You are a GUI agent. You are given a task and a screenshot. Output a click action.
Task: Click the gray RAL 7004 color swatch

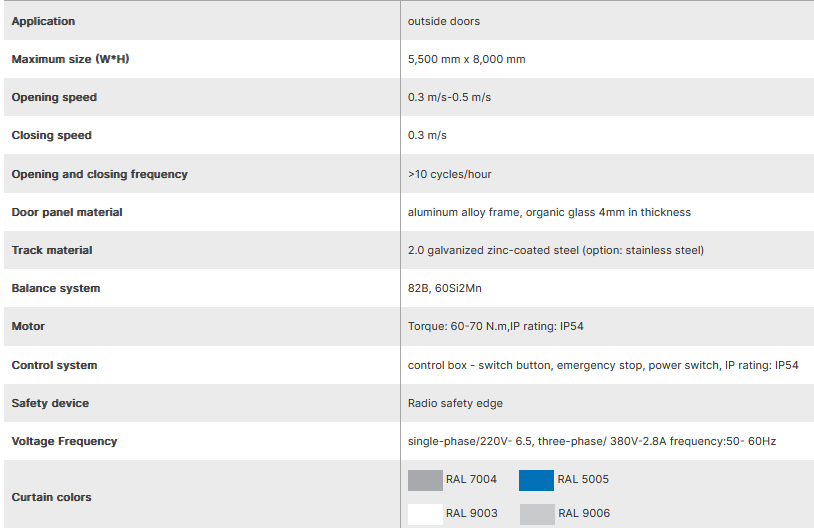(x=425, y=480)
